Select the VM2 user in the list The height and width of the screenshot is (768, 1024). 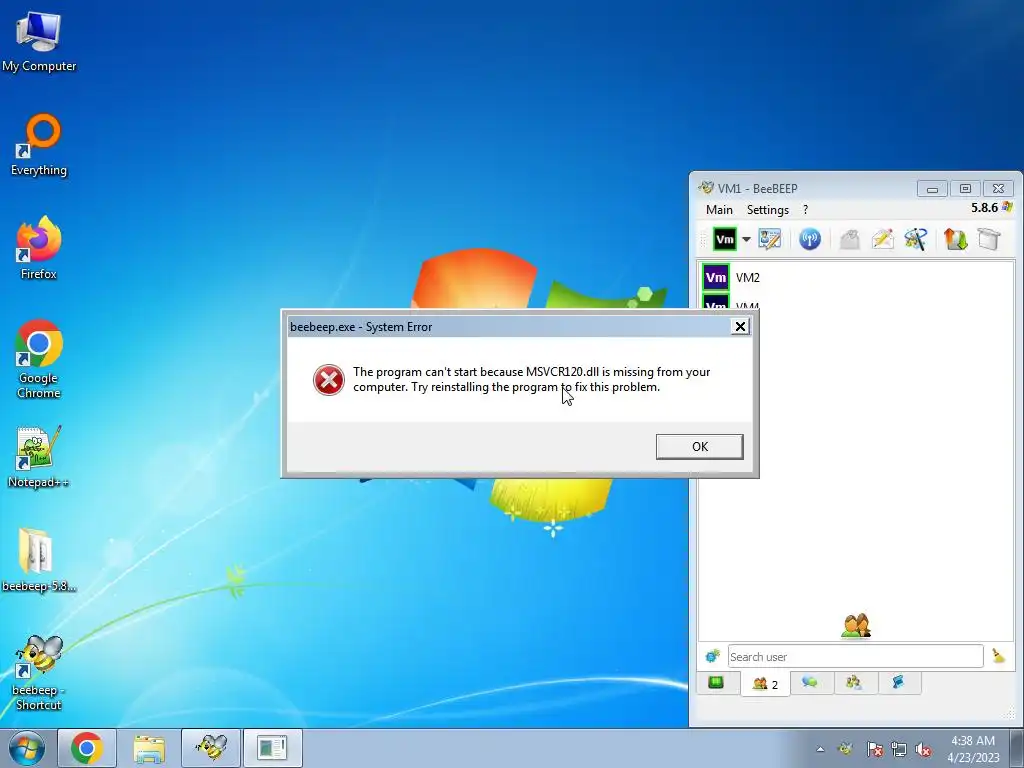(x=856, y=278)
